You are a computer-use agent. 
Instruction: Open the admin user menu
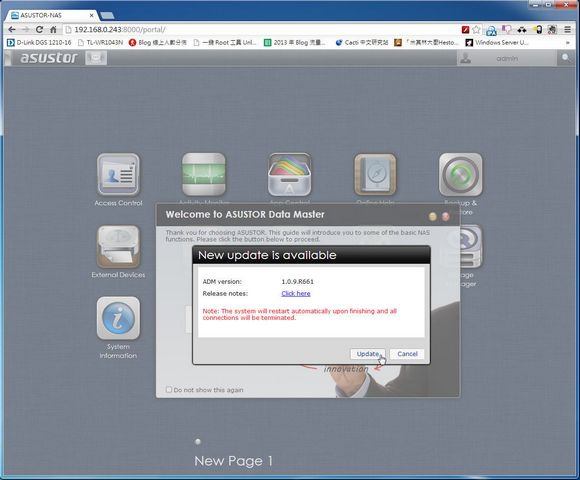(506, 58)
